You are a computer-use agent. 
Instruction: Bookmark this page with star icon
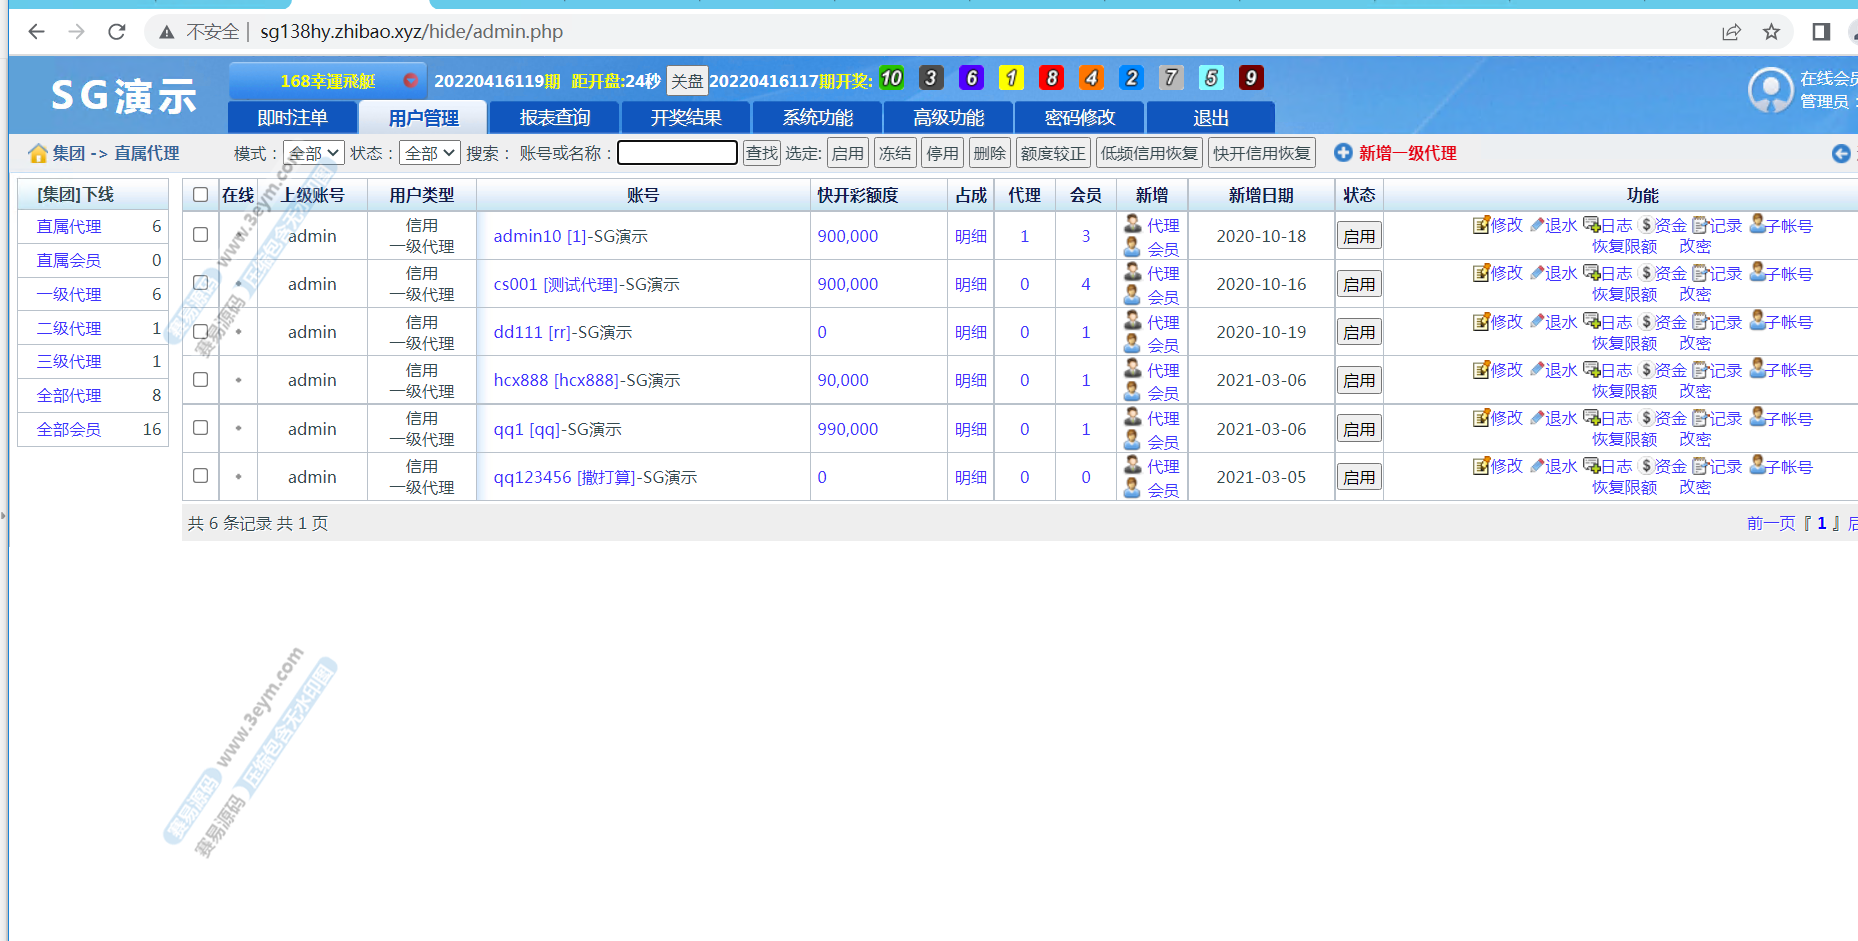(x=1771, y=32)
